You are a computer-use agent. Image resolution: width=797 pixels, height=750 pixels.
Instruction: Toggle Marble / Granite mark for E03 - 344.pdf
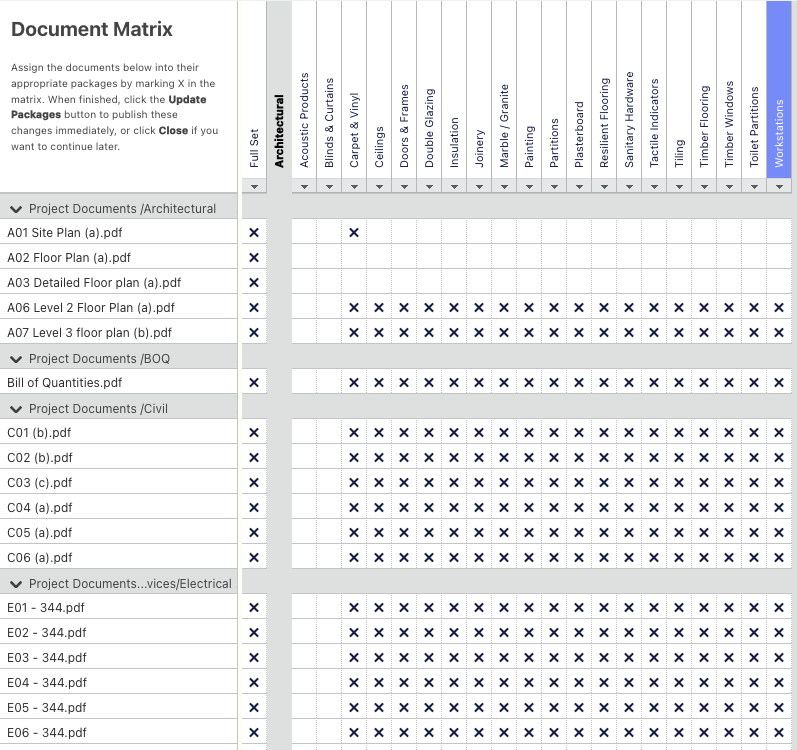pyautogui.click(x=504, y=658)
